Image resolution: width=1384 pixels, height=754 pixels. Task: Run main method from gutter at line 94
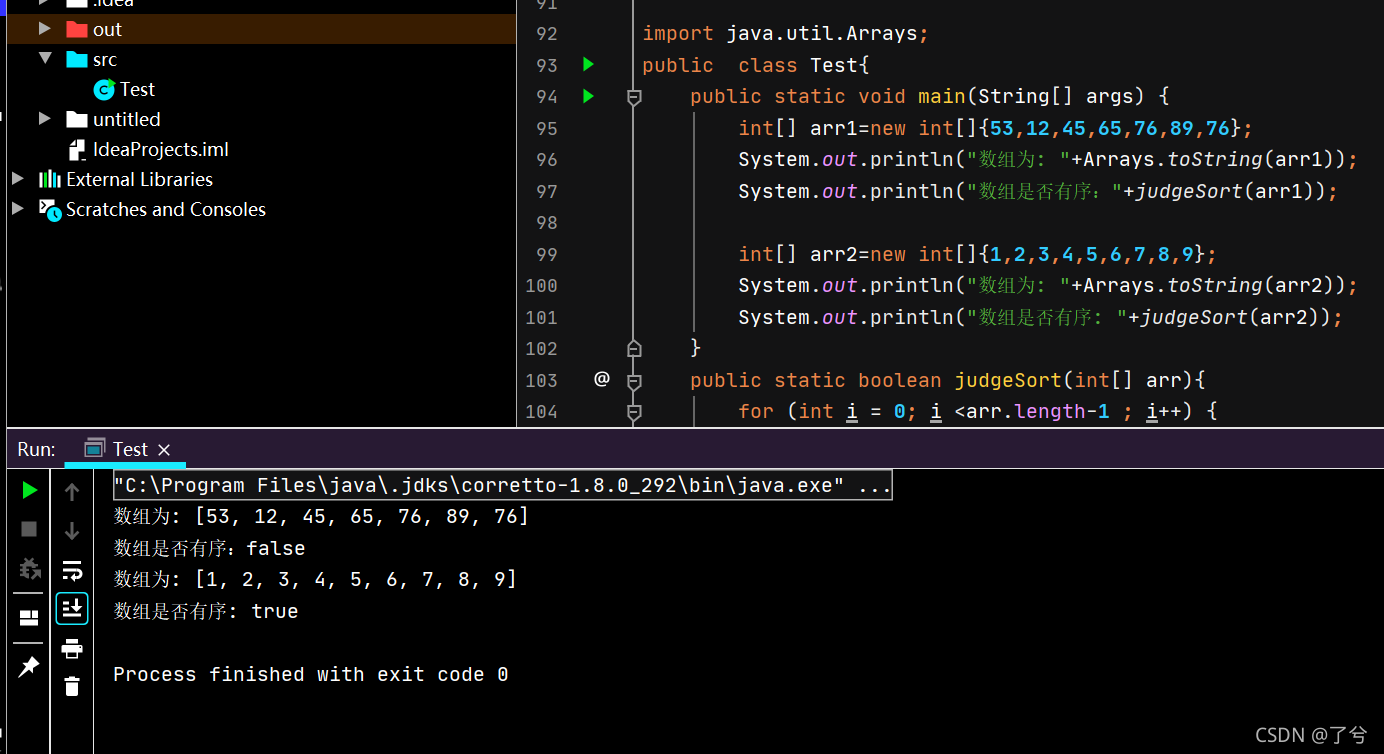588,96
